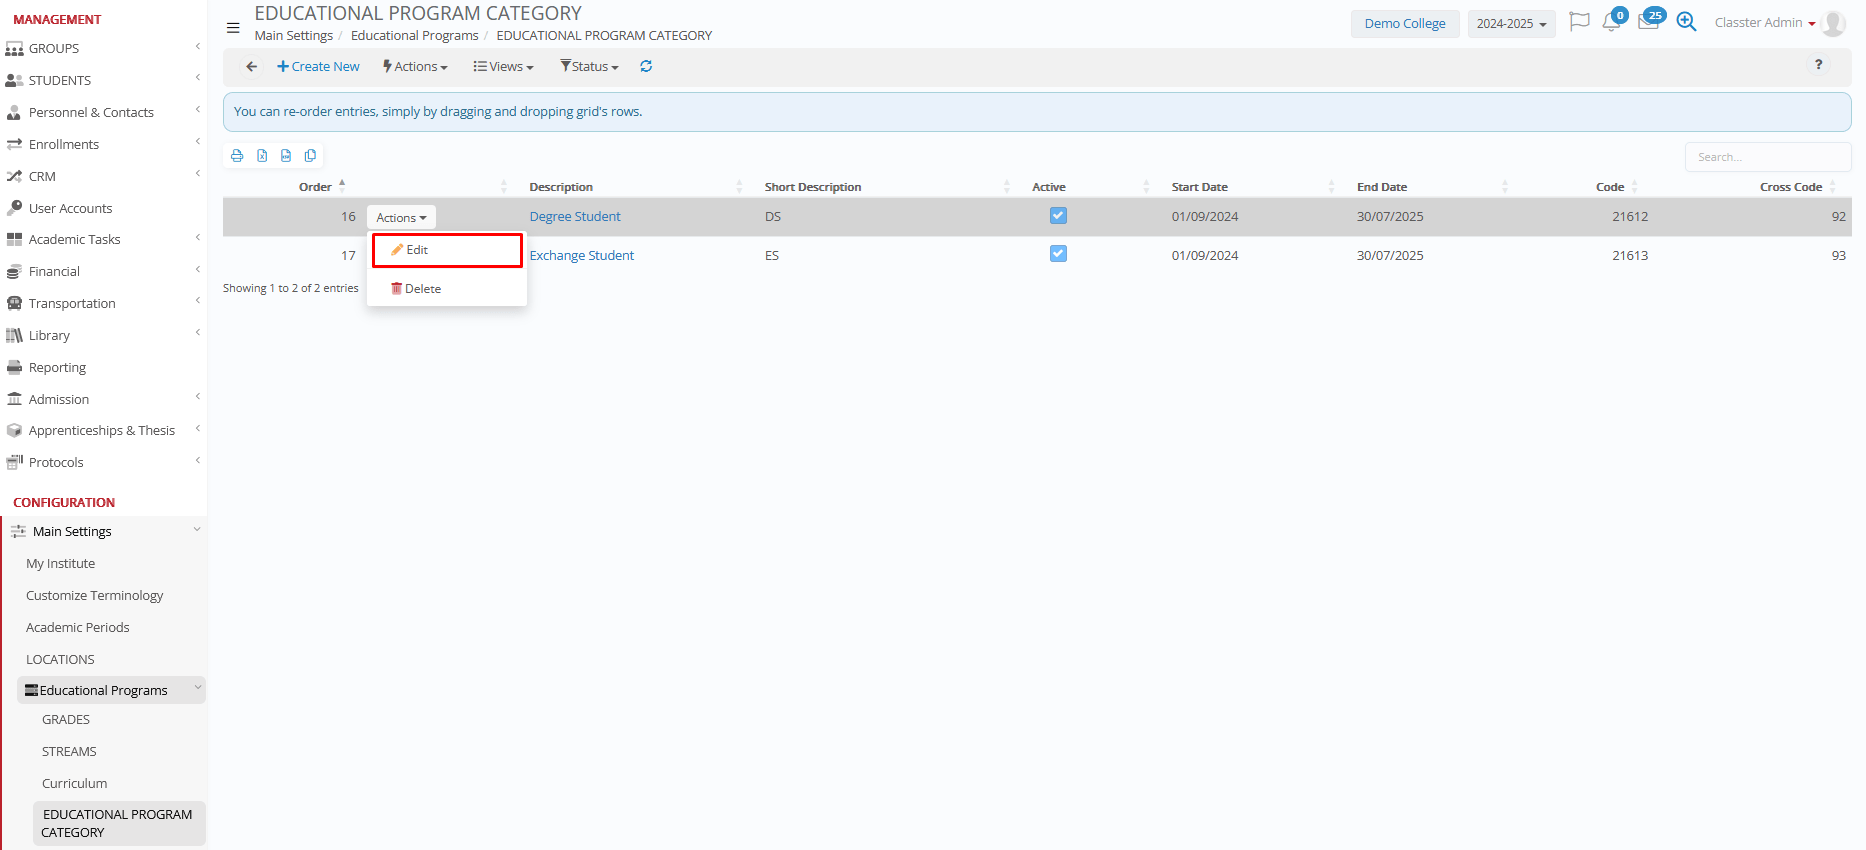
Task: Open Curriculum in the sidebar
Action: 74,784
